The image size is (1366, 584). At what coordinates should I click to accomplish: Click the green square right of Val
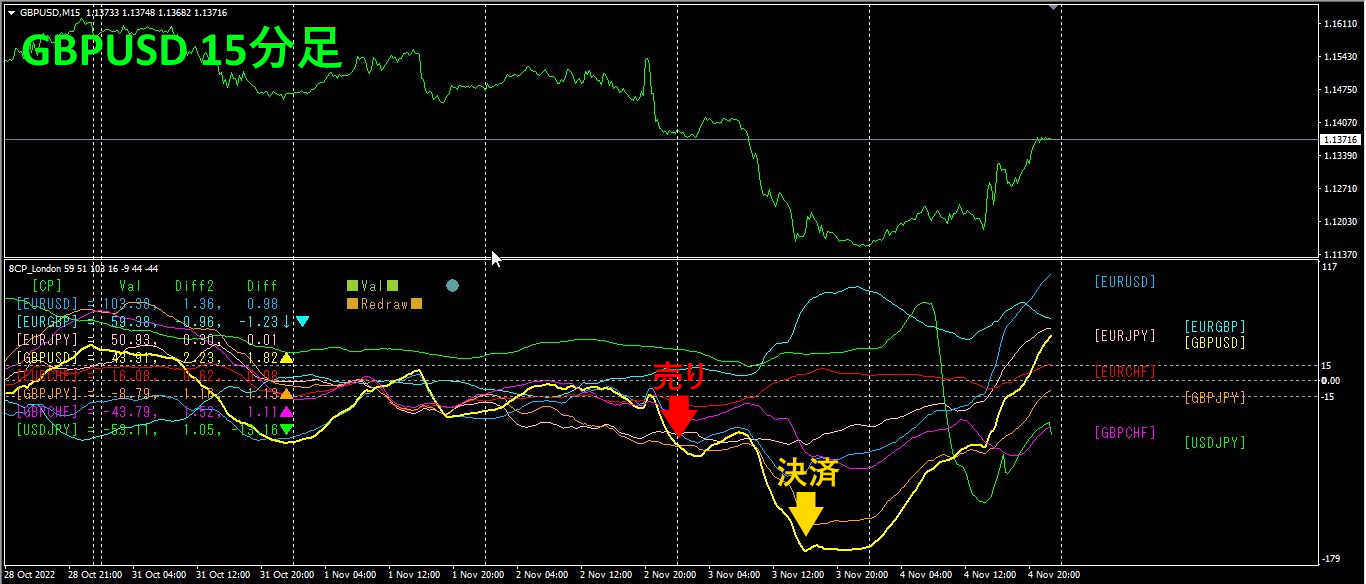click(392, 286)
